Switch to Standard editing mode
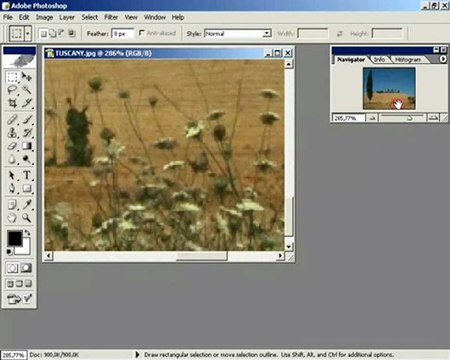 coord(12,268)
